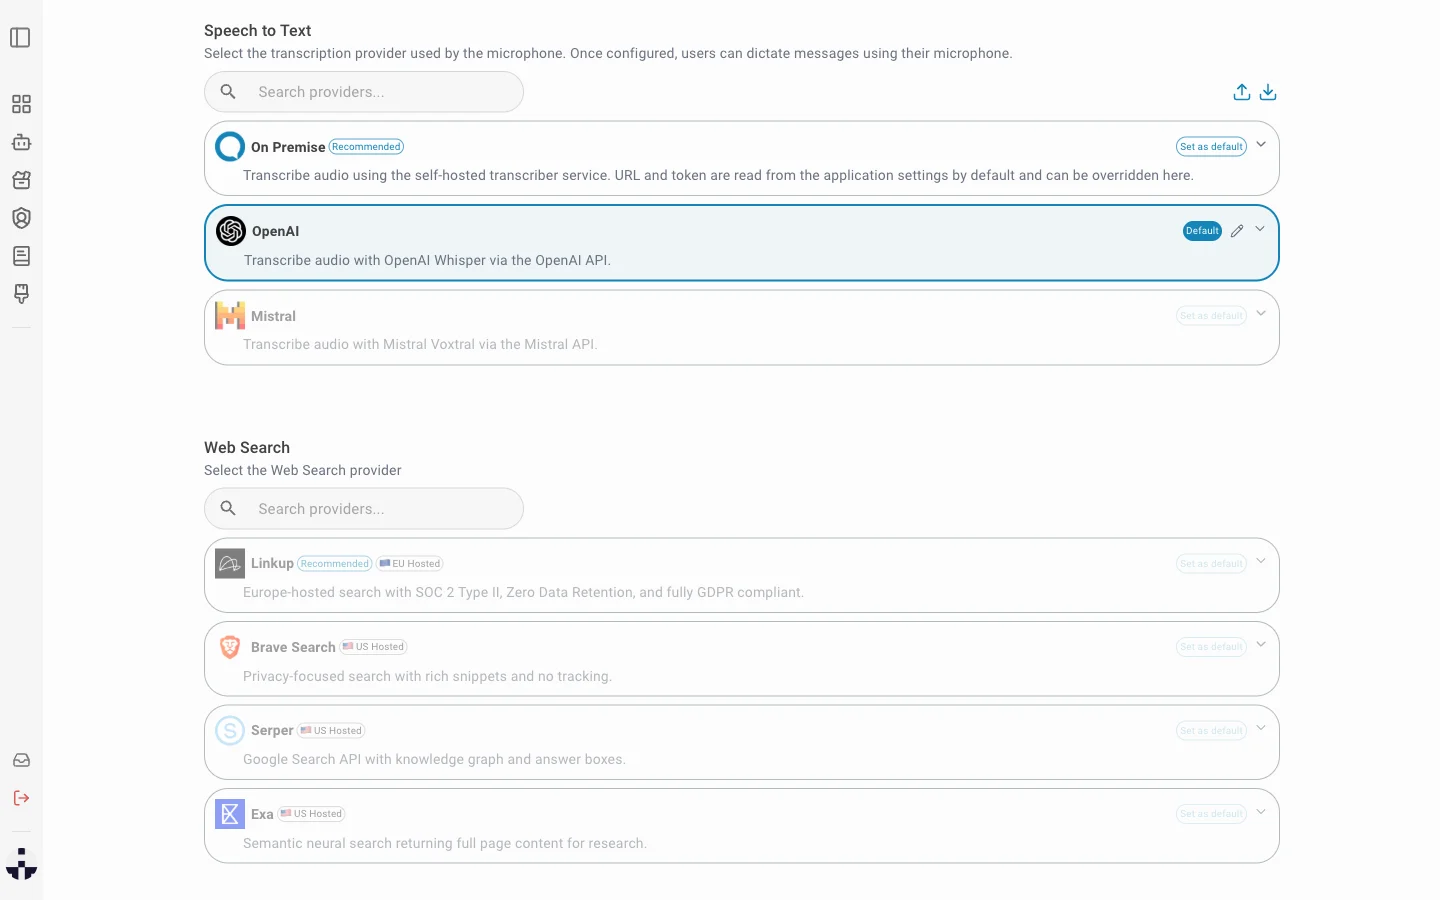Click the OpenAI provider logo
This screenshot has height=900, width=1440.
(231, 231)
